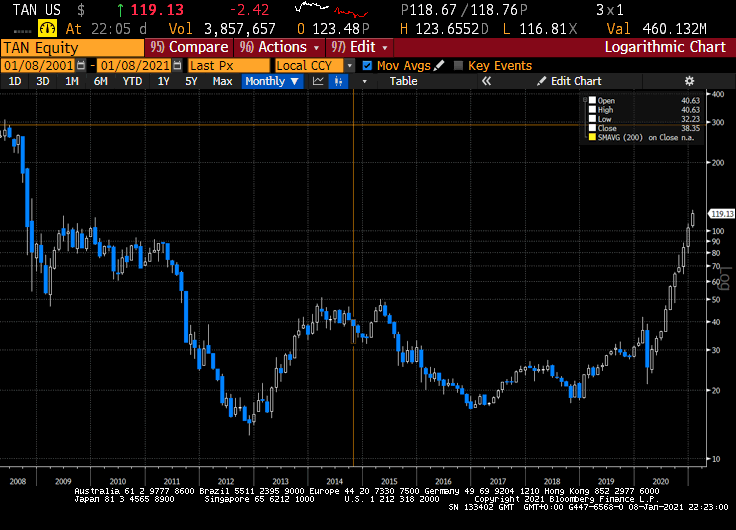The width and height of the screenshot is (736, 530).
Task: Click the green up-arrow price indicator
Action: coord(121,10)
